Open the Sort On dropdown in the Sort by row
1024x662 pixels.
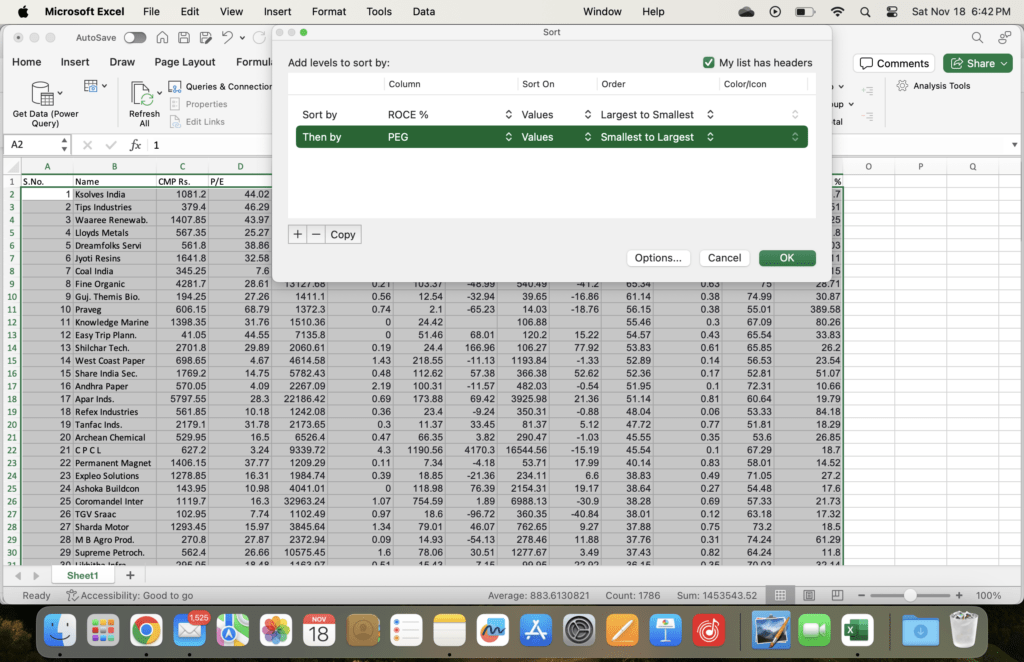pos(556,115)
